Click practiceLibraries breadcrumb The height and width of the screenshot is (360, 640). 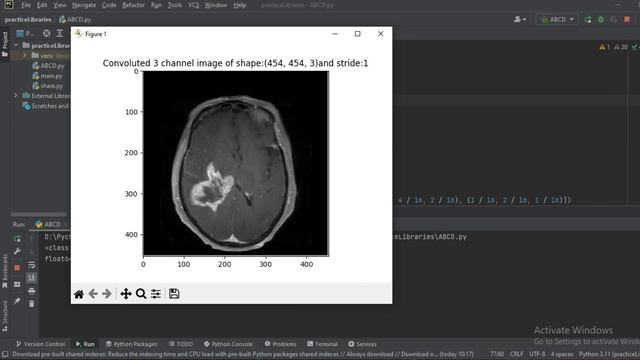28,20
